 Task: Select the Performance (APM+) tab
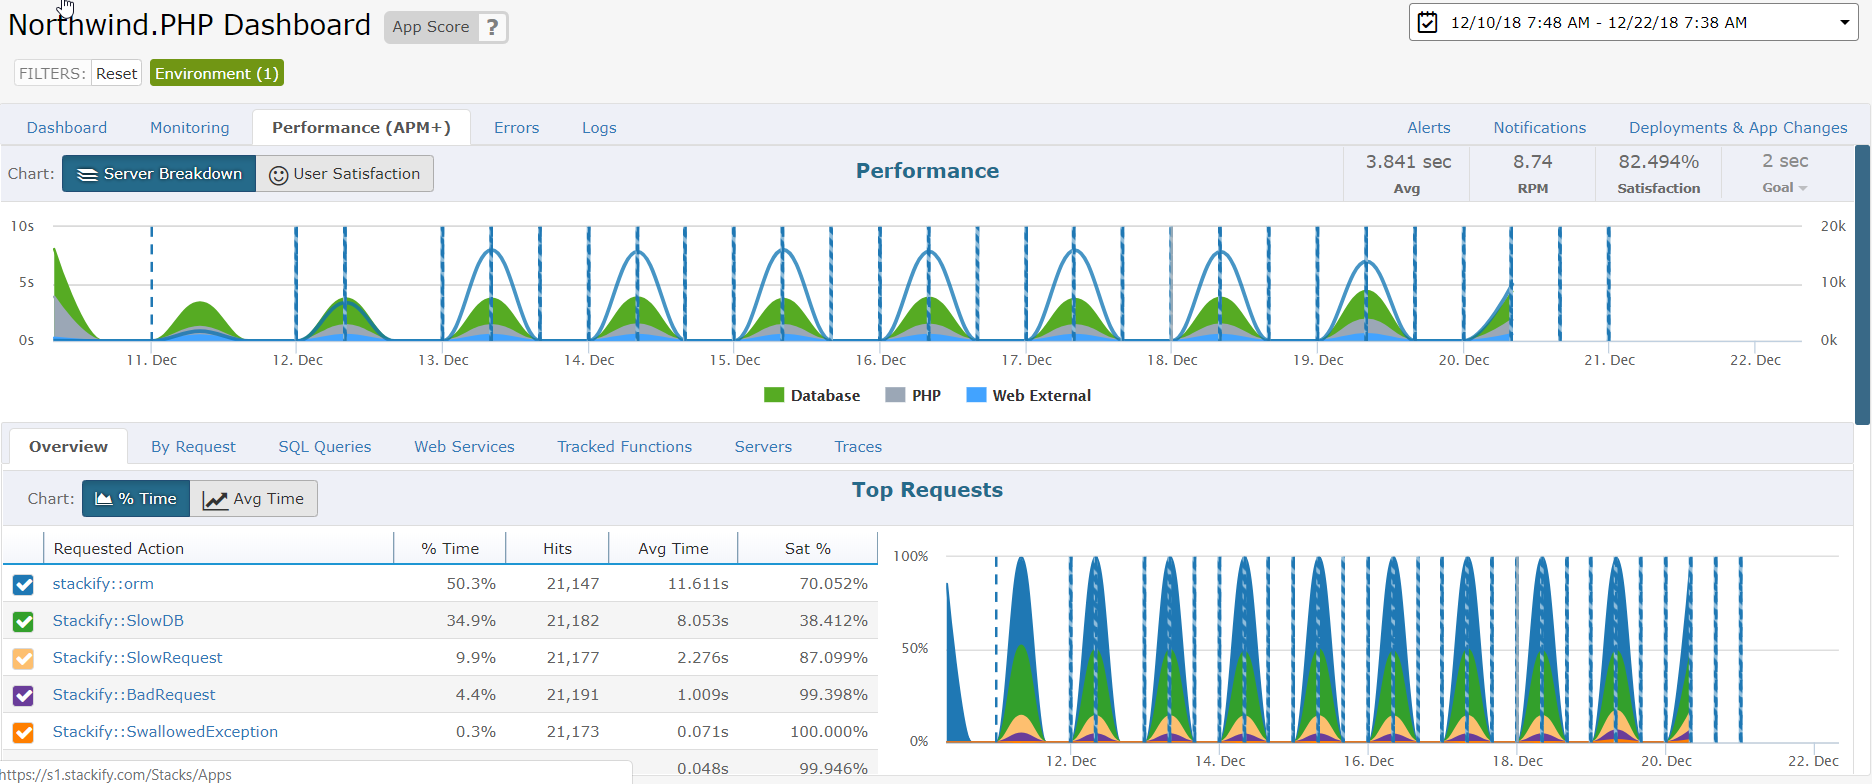click(x=361, y=127)
